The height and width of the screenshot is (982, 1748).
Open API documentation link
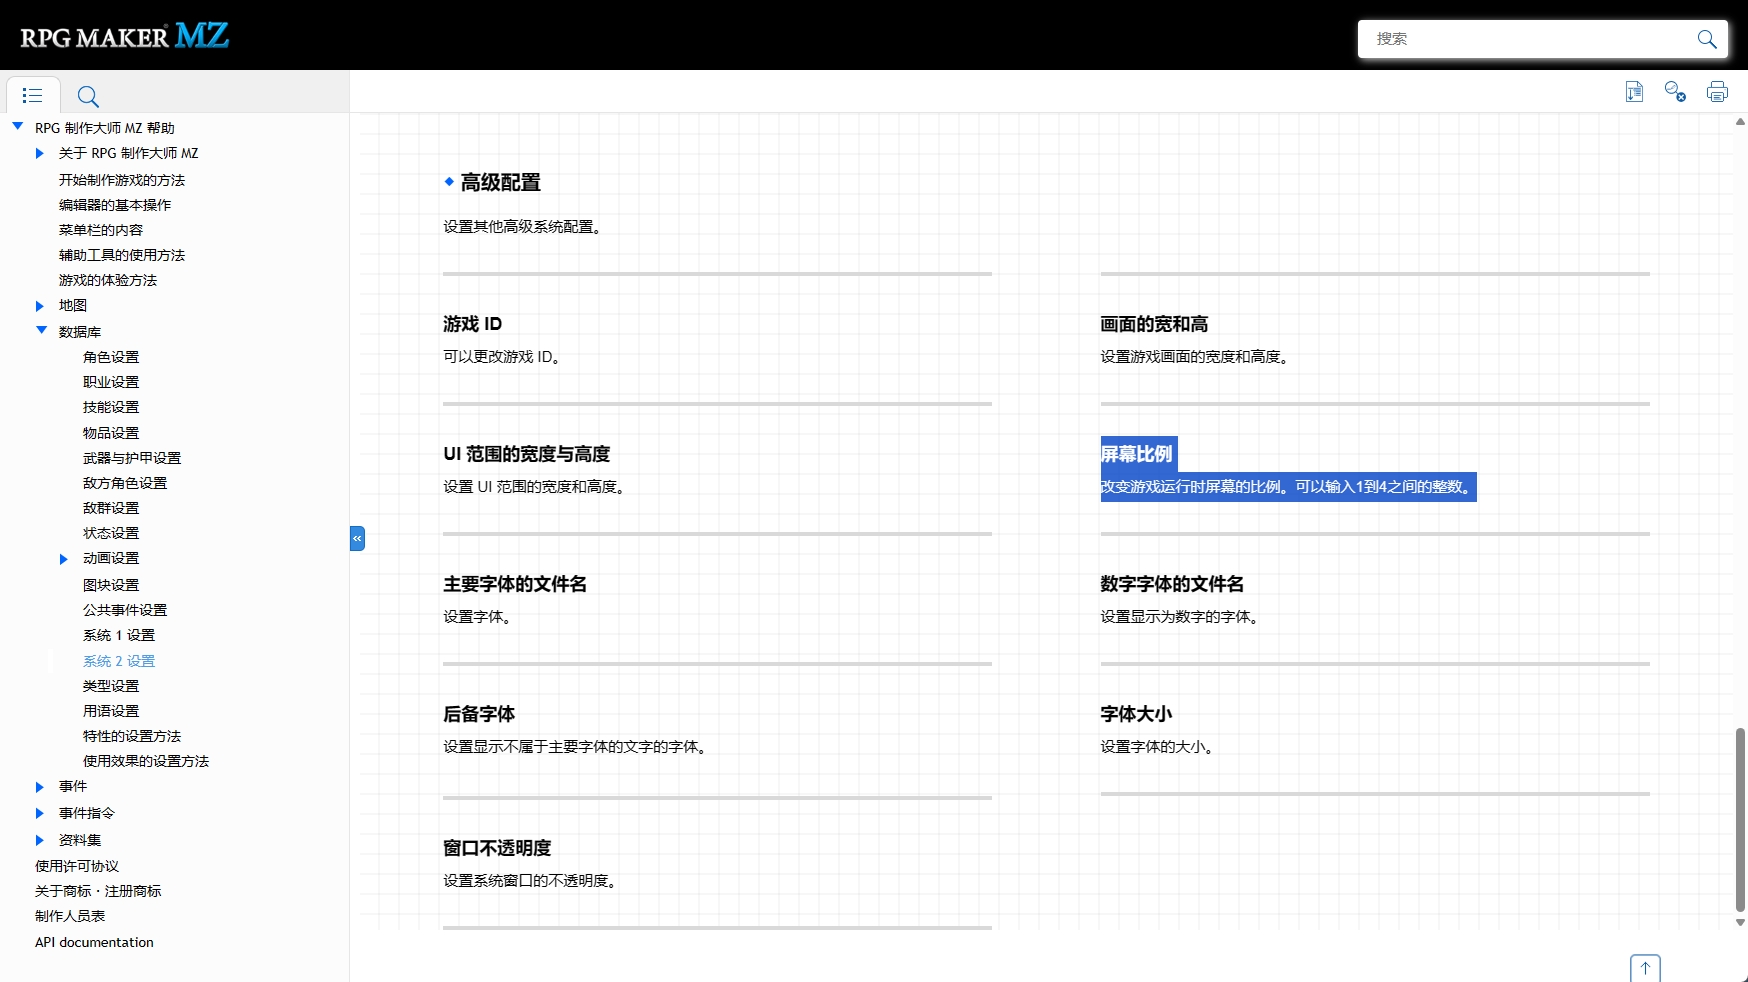[x=94, y=942]
